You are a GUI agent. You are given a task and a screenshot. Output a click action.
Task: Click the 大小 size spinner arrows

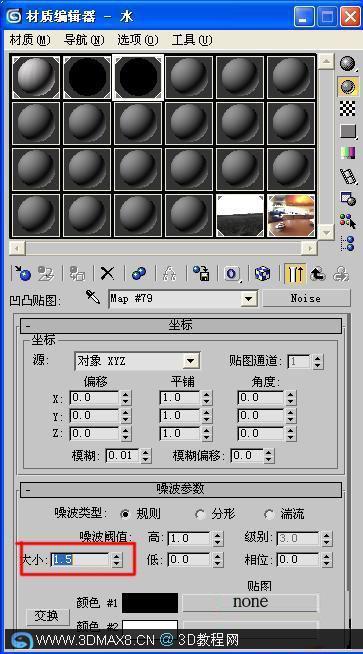pos(117,559)
